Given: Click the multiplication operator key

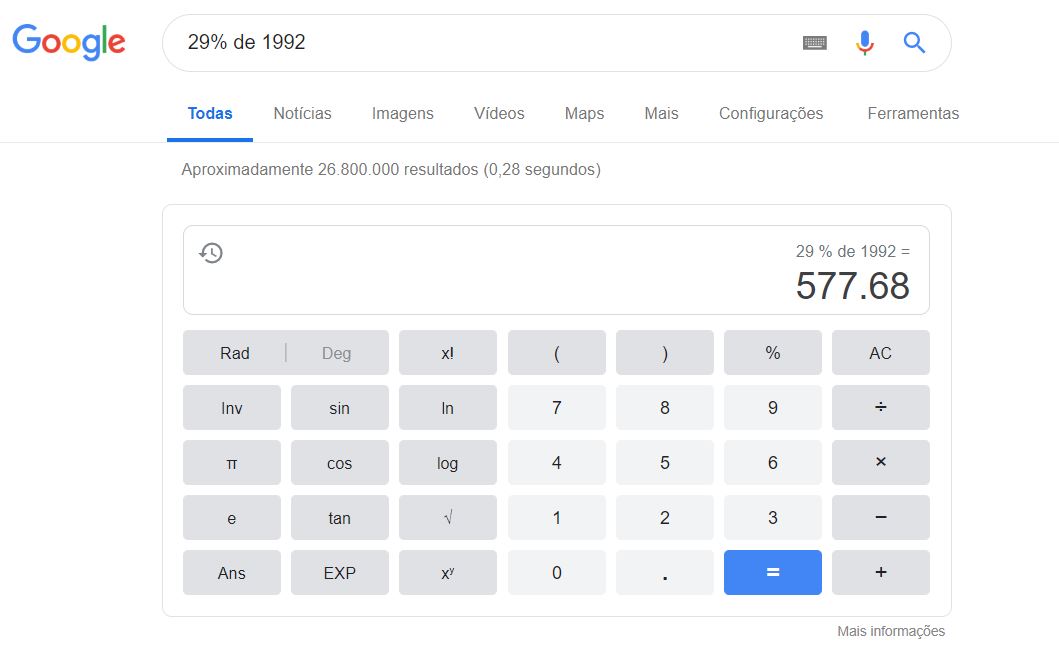Looking at the screenshot, I should 881,463.
